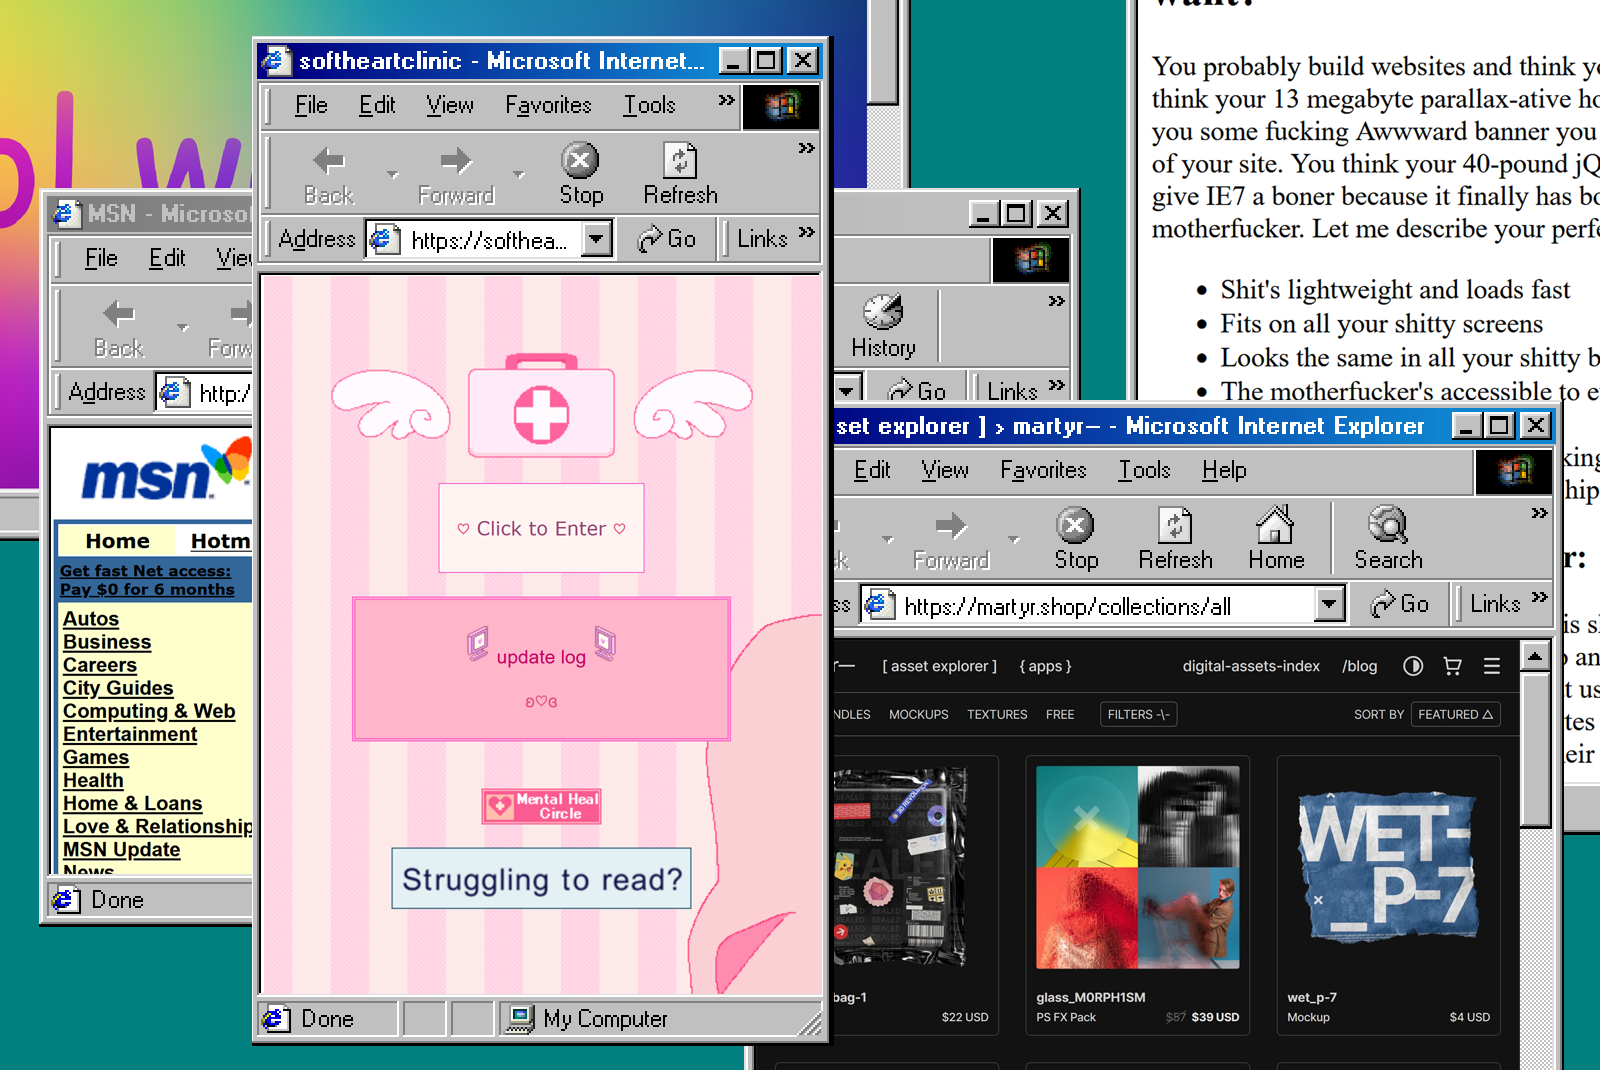Click MSN butterfly logo

pyautogui.click(x=228, y=461)
